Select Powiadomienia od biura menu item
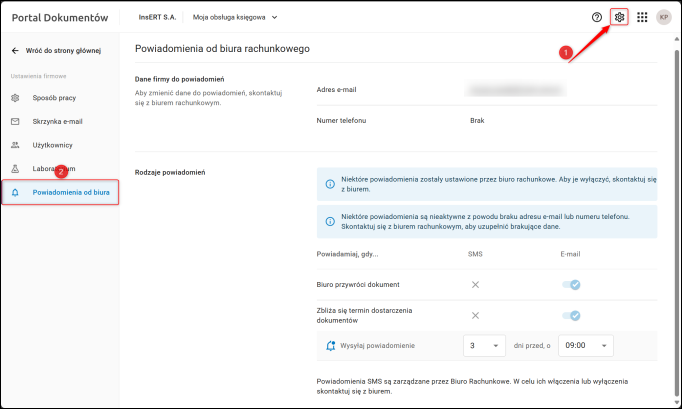This screenshot has width=682, height=409. click(x=70, y=192)
